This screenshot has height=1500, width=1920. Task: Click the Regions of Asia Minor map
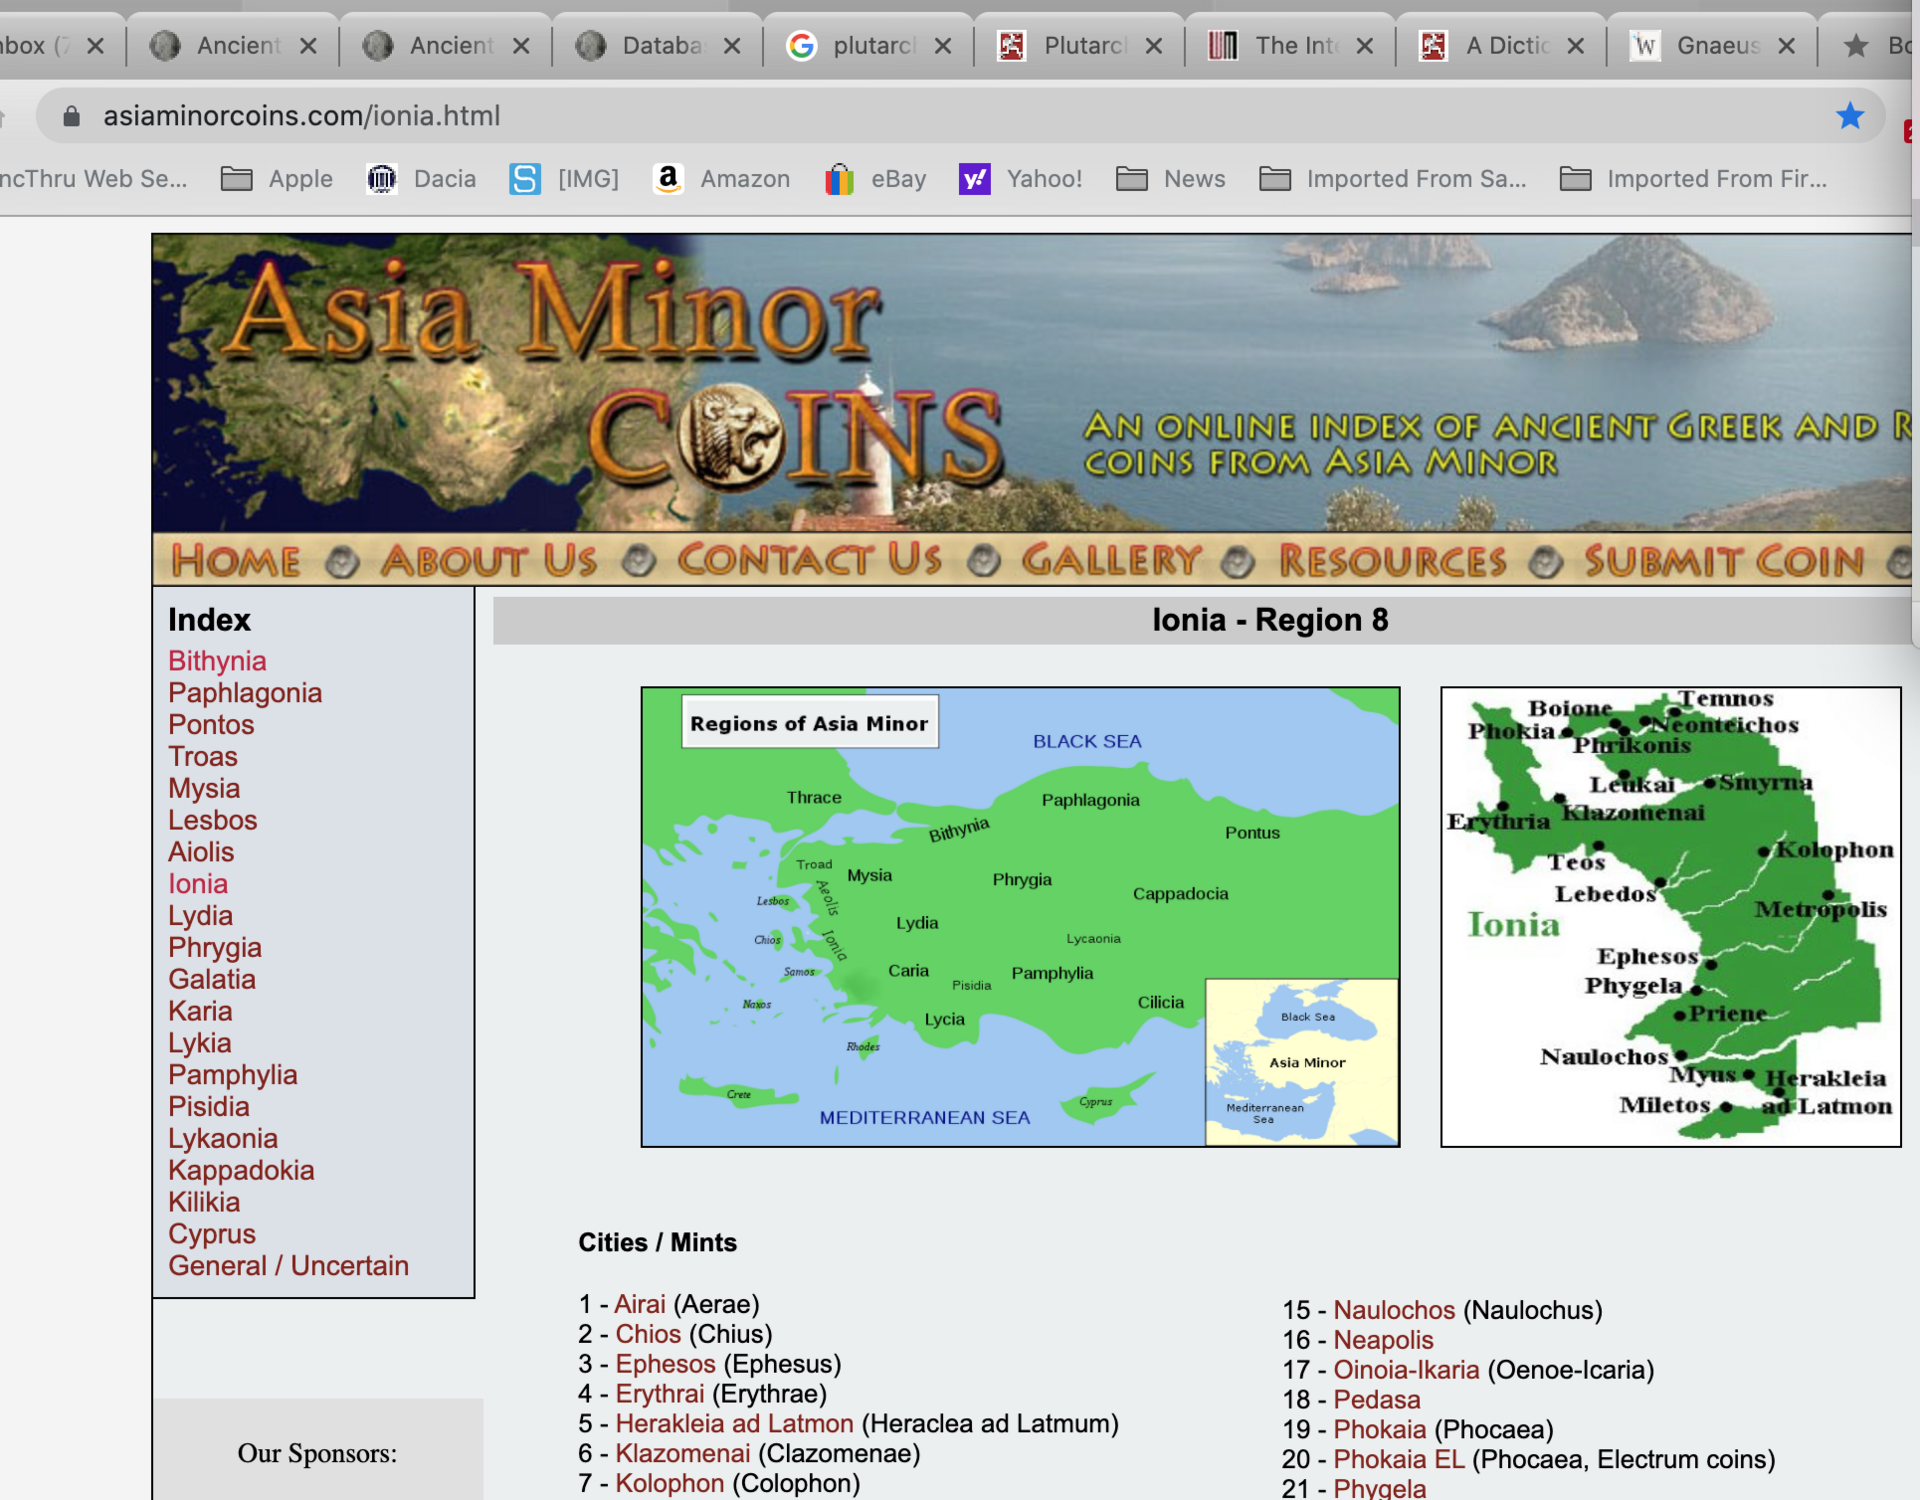tap(1019, 916)
